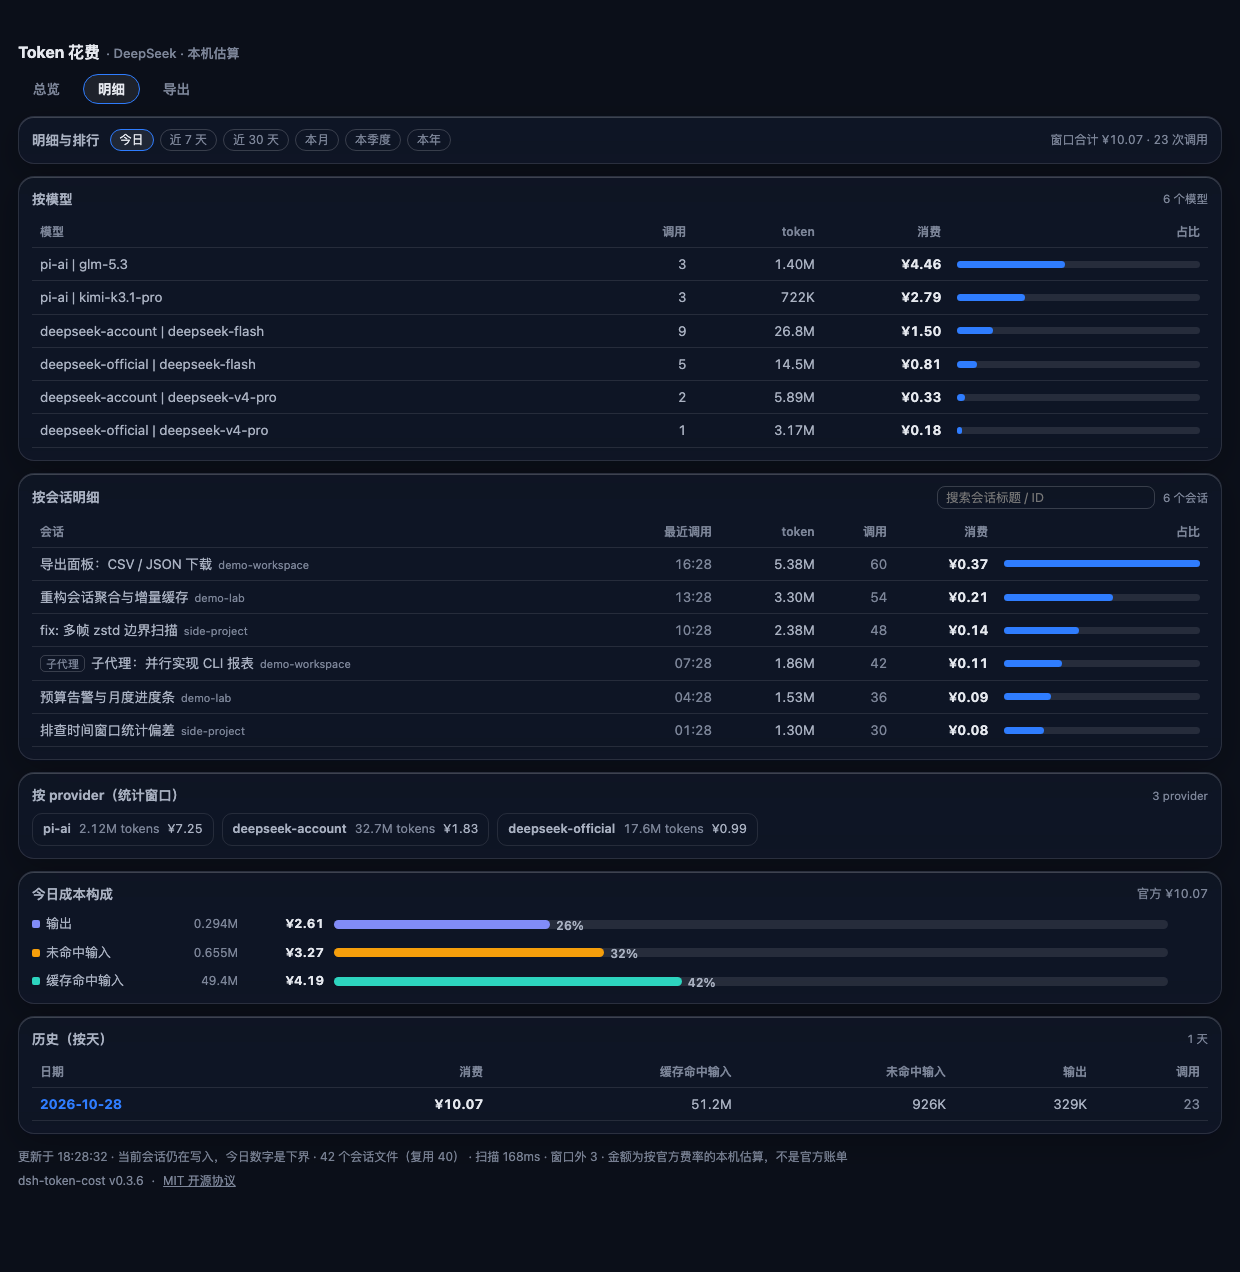
Task: Open session 重构会话聚合与增量缓存
Action: (x=620, y=597)
